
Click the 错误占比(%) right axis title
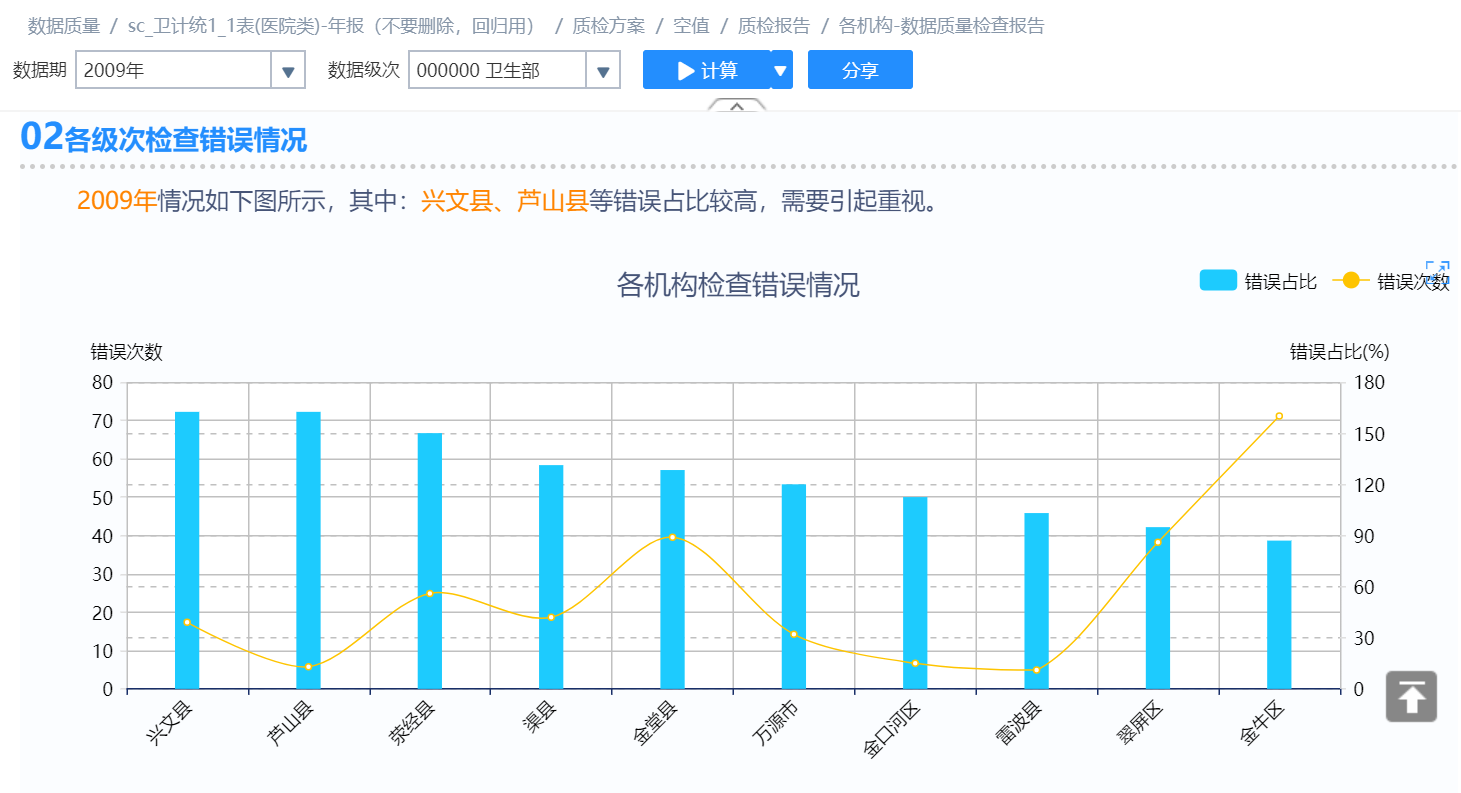coord(1339,352)
